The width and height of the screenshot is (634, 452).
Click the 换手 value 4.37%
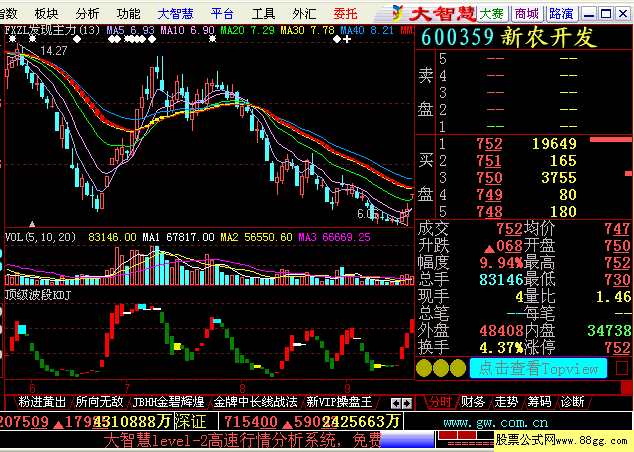pyautogui.click(x=501, y=348)
